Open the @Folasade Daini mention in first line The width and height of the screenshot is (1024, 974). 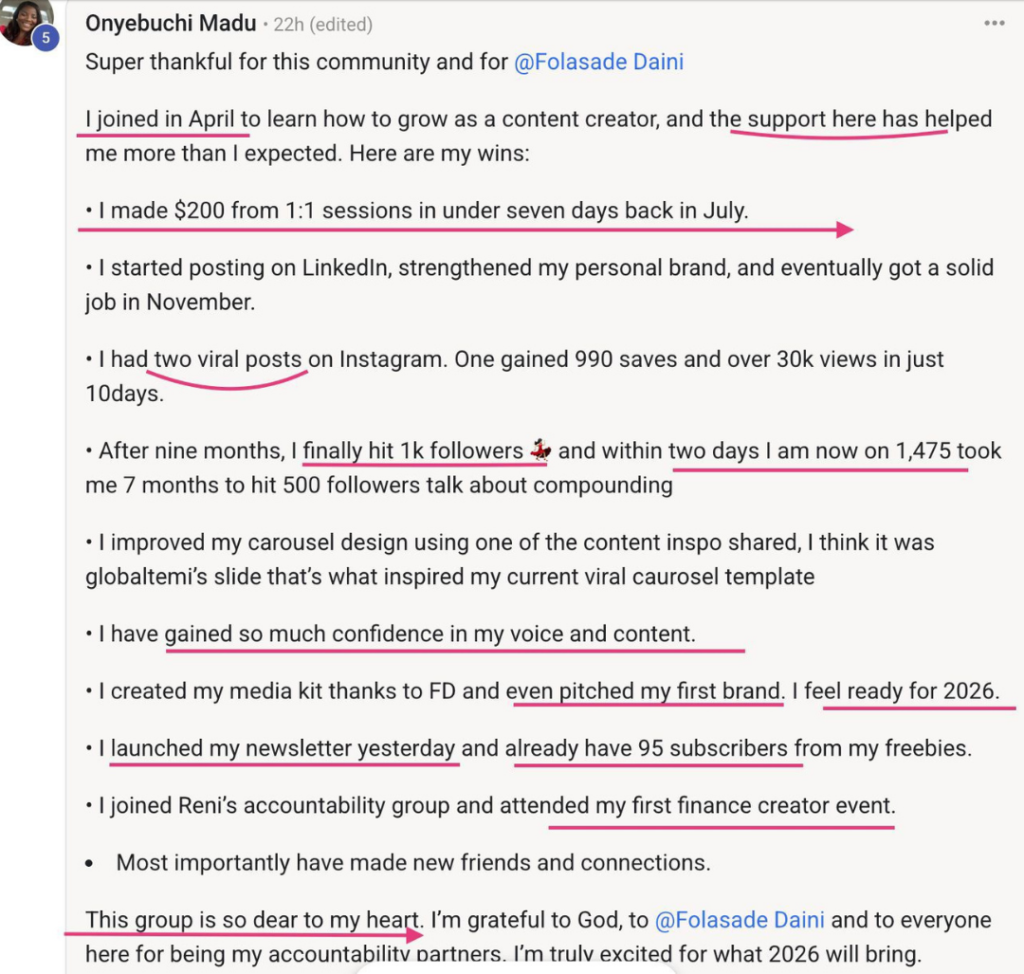tap(598, 62)
